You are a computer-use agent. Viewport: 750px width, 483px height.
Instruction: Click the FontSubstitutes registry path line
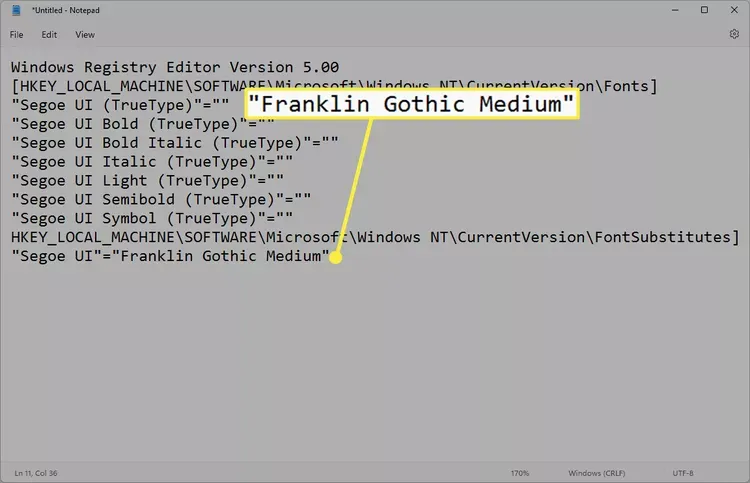tap(375, 237)
